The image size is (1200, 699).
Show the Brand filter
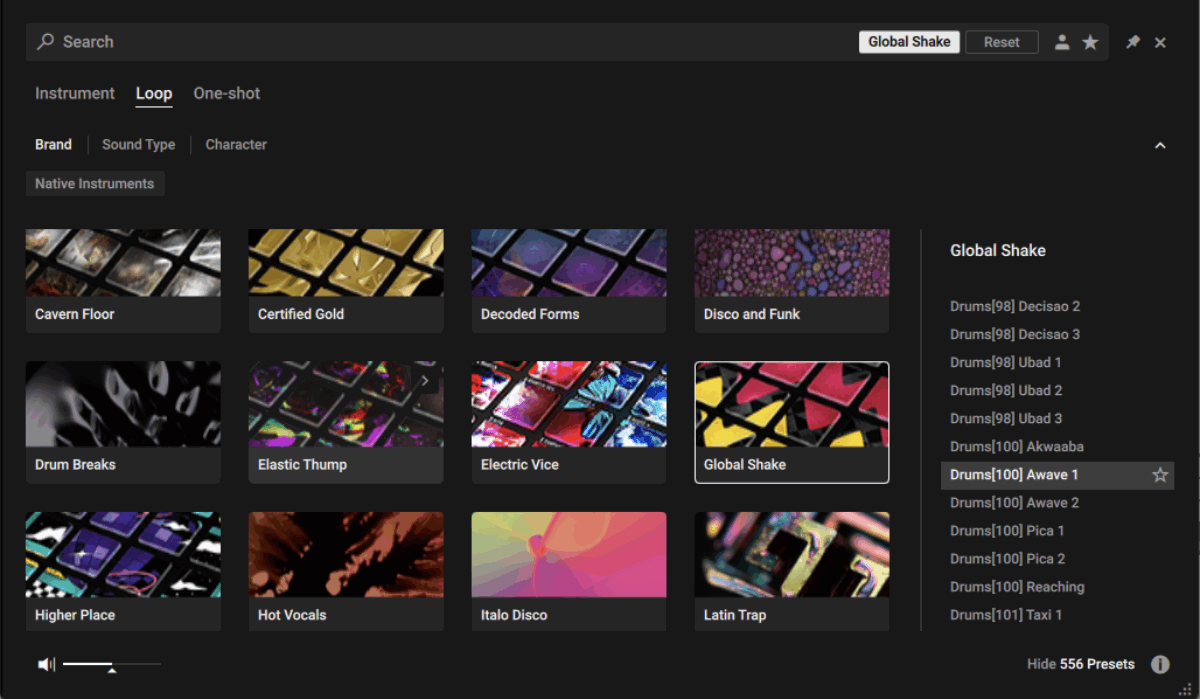[53, 145]
